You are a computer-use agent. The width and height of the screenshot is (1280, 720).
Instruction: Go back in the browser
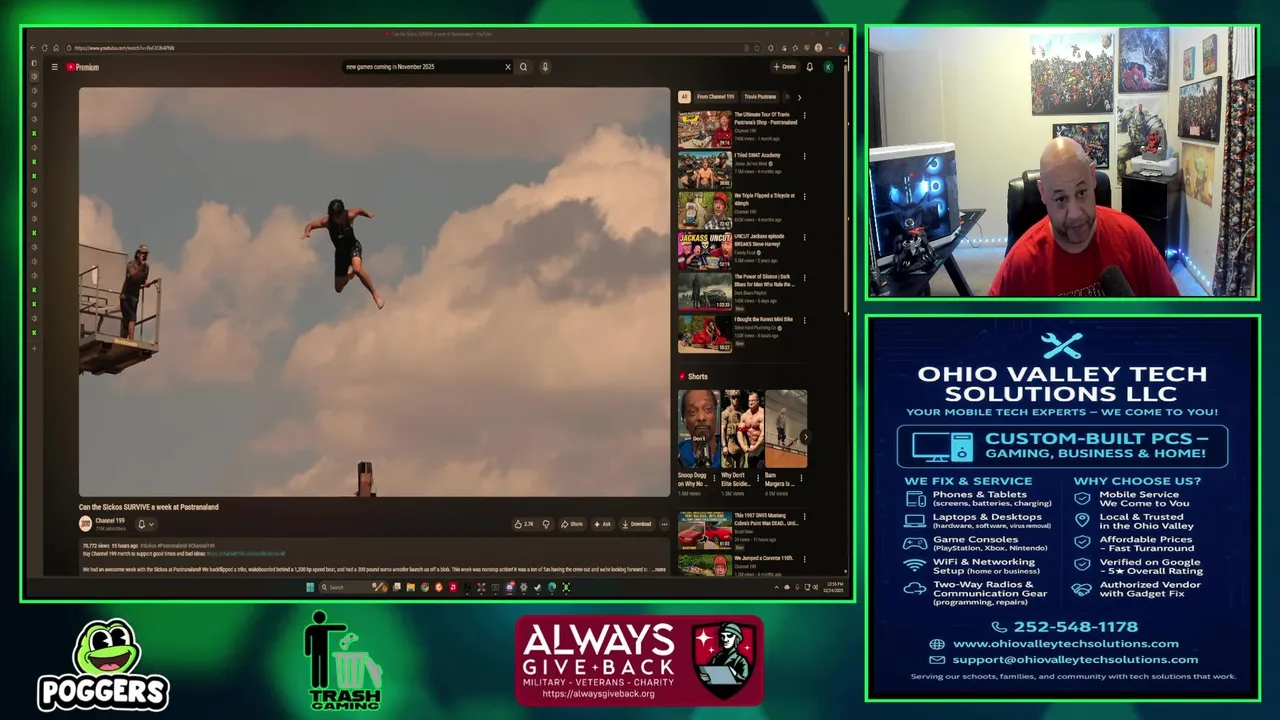pyautogui.click(x=33, y=48)
